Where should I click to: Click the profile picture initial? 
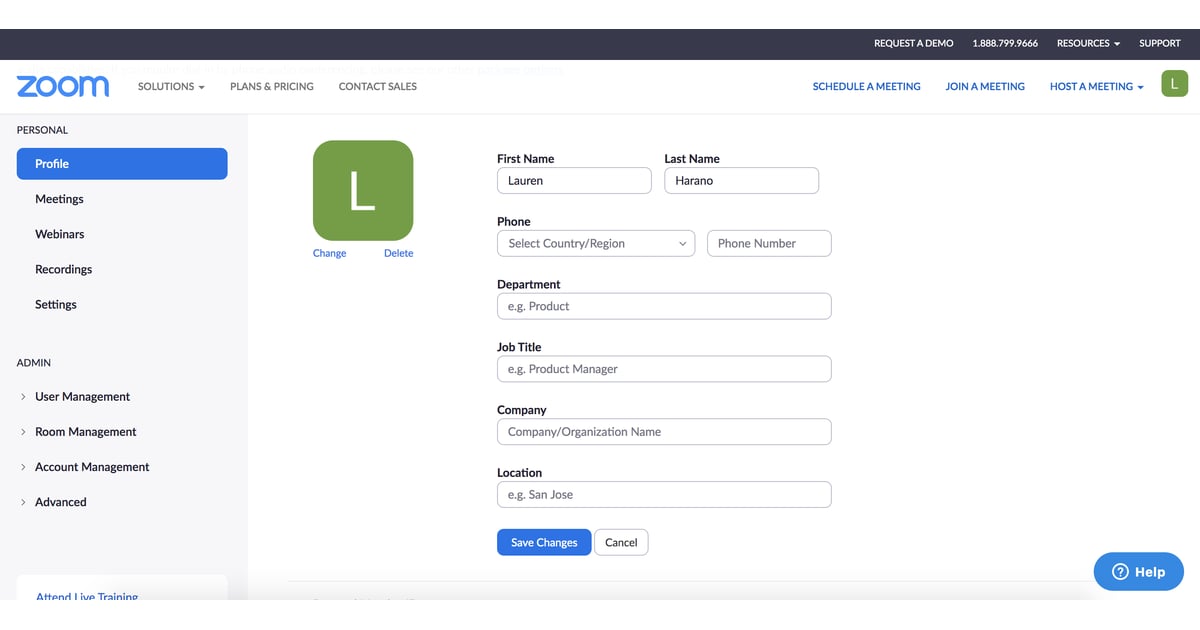click(363, 190)
